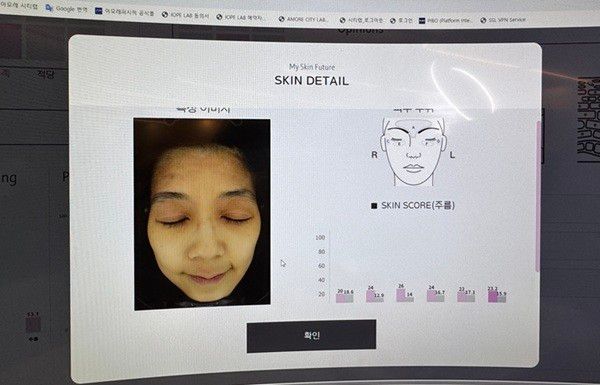
Task: Select the pink bar labeled 20
Action: click(x=340, y=298)
